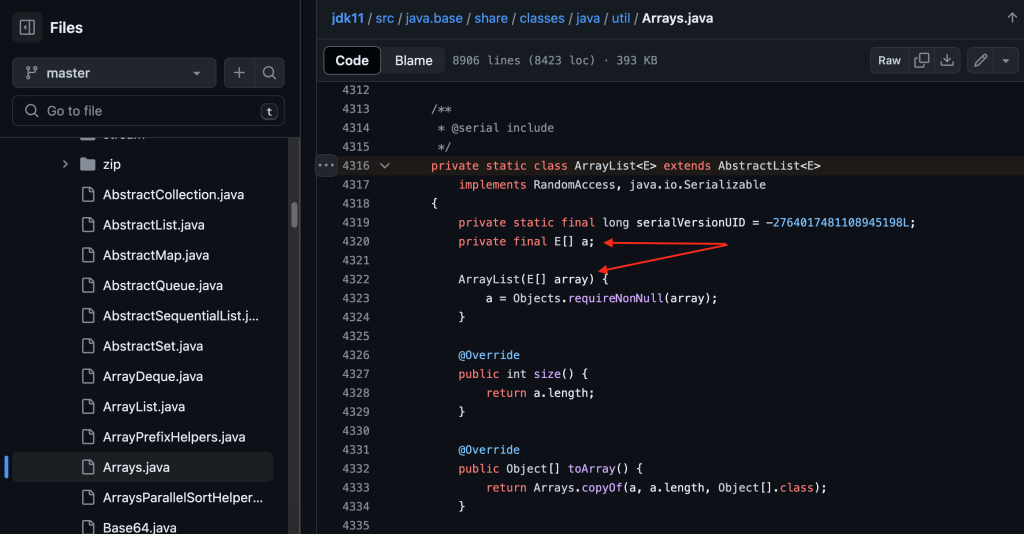Open the file search magnifier button
This screenshot has height=534, width=1024.
pyautogui.click(x=269, y=72)
